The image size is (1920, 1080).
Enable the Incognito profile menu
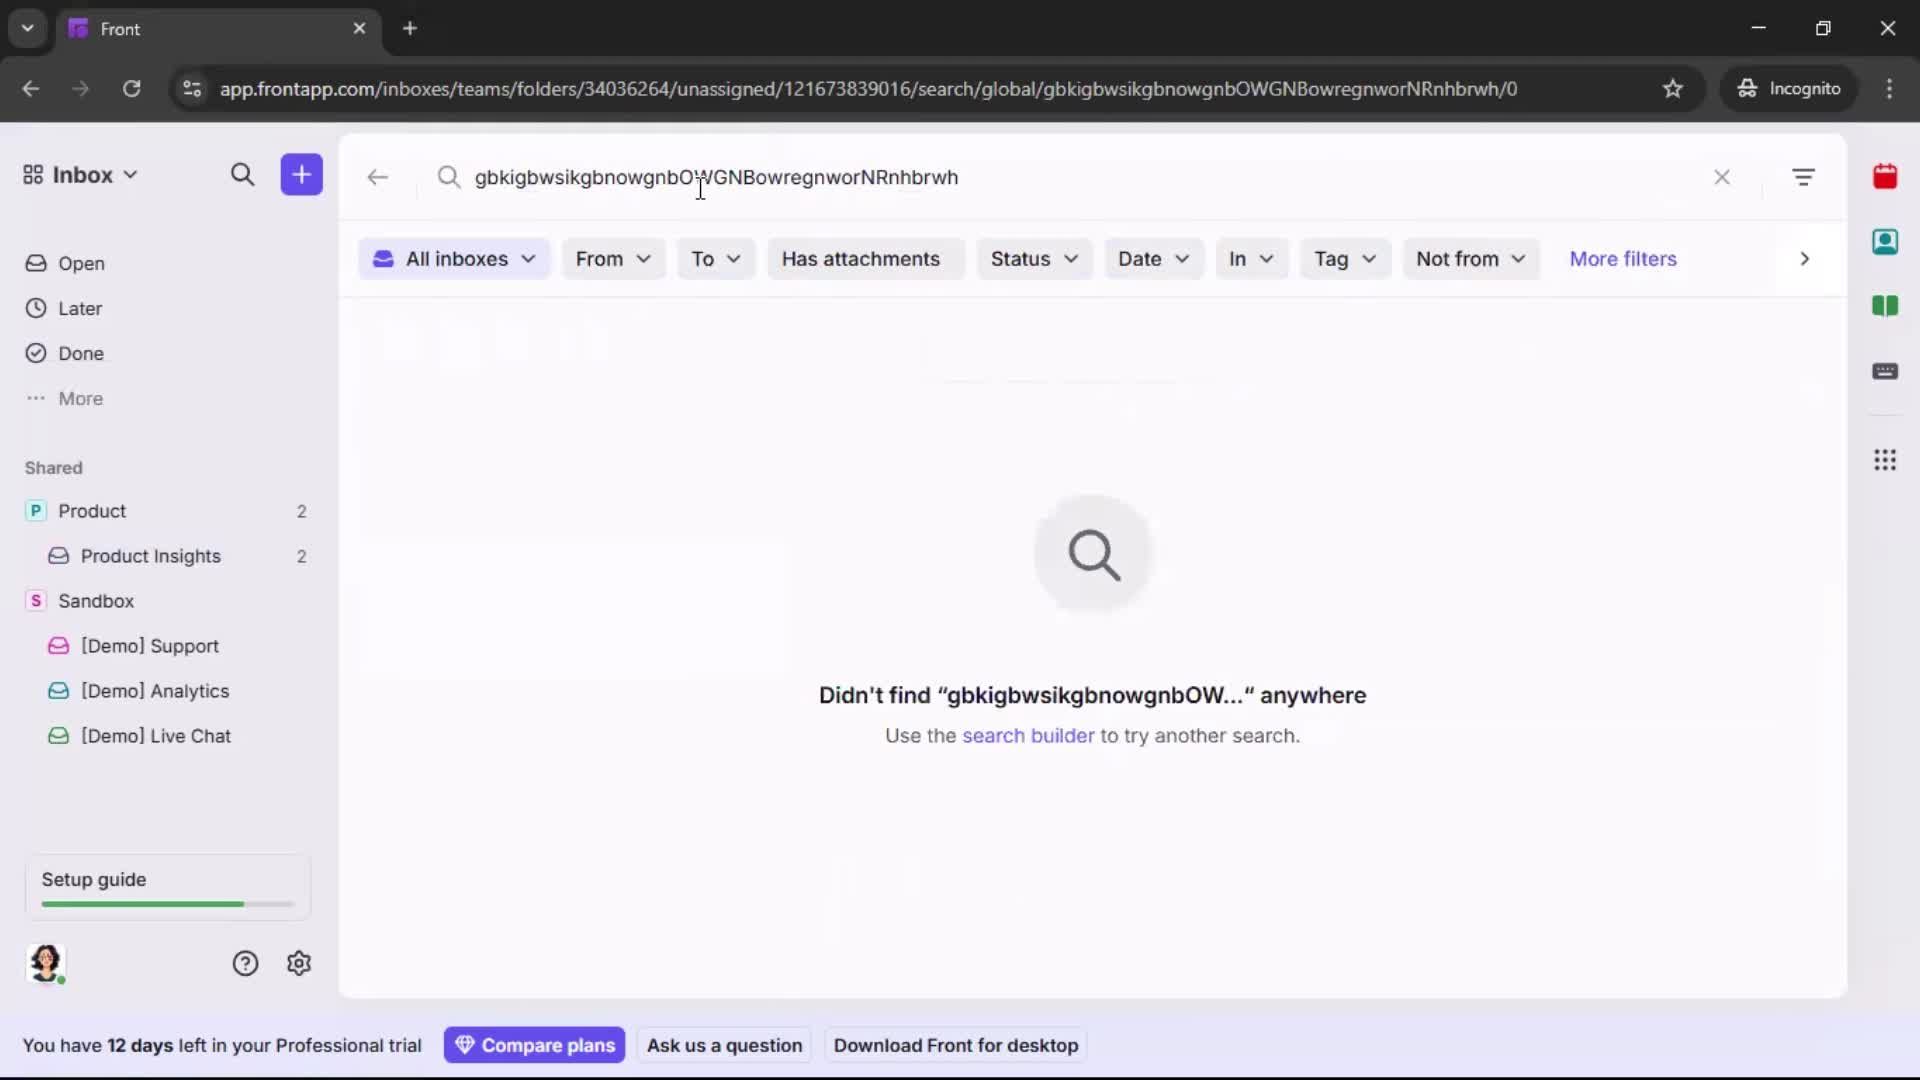tap(1790, 88)
